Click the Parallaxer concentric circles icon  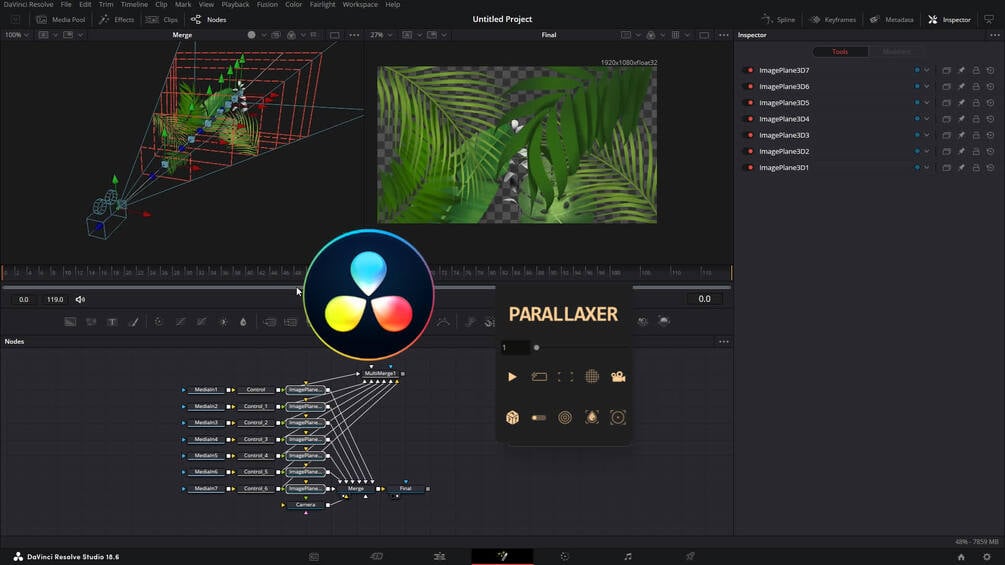pyautogui.click(x=565, y=418)
